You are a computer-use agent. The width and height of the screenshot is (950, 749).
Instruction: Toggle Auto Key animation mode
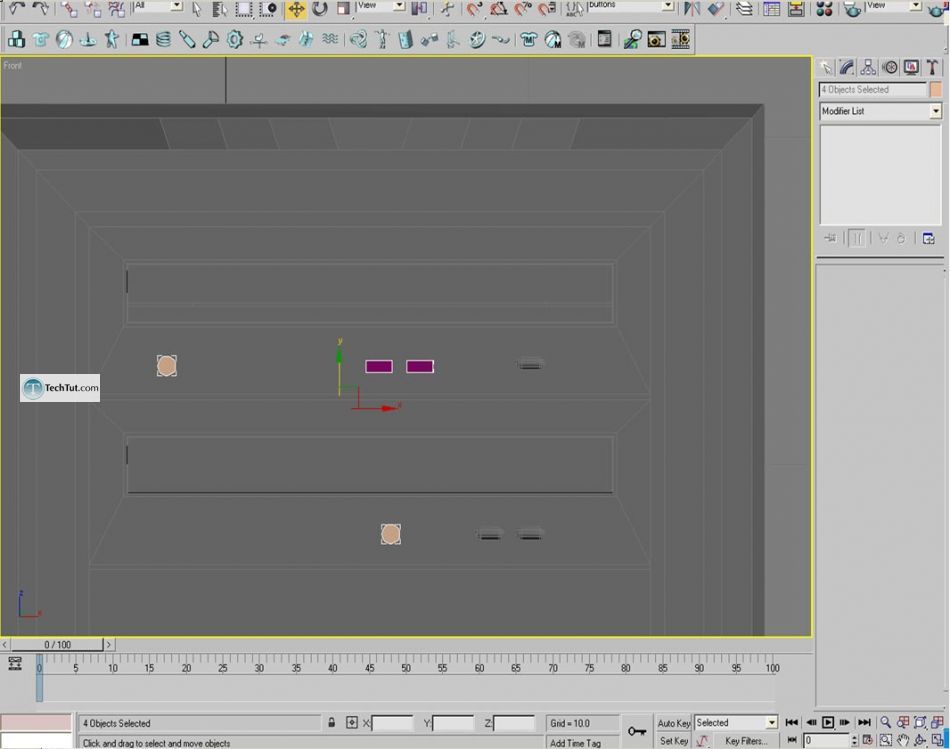click(673, 723)
